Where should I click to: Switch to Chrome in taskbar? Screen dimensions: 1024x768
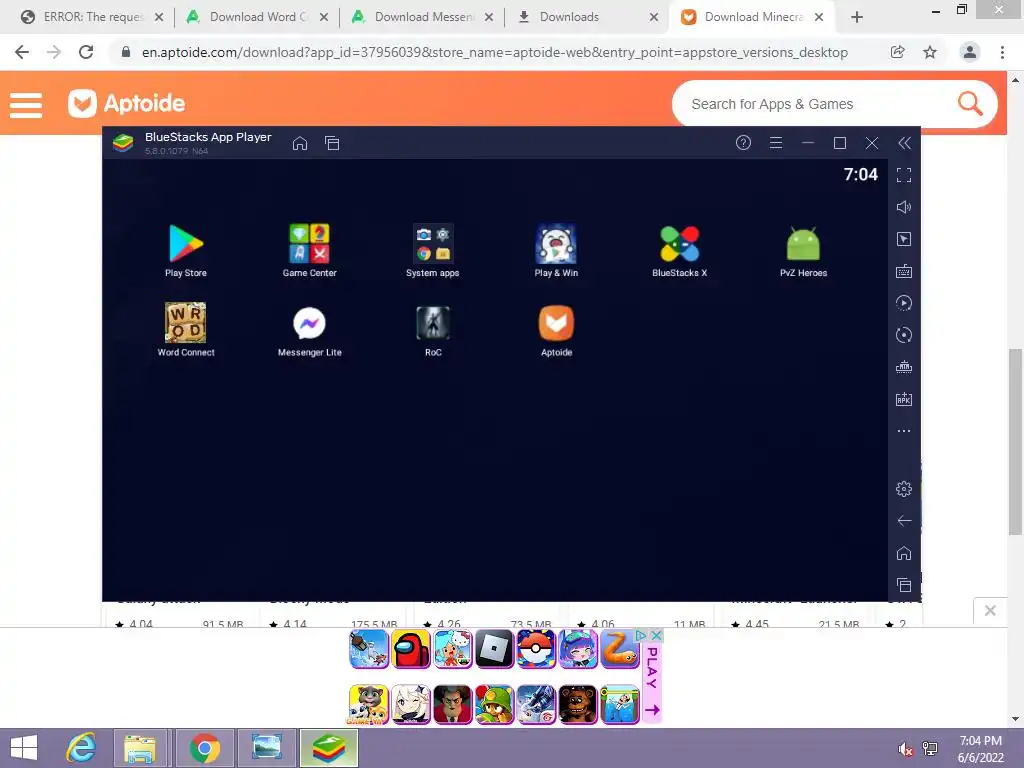205,748
